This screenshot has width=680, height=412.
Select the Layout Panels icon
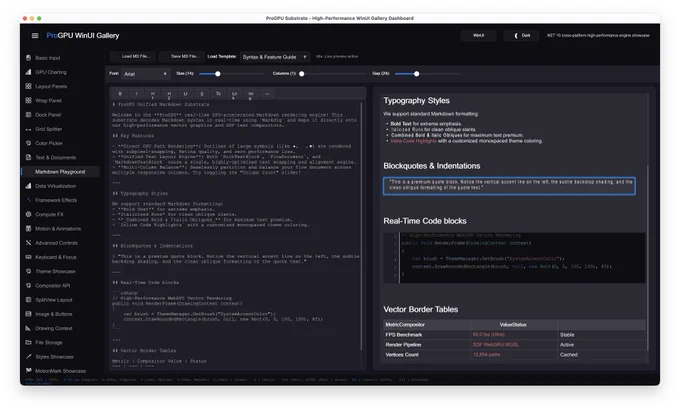[28, 86]
